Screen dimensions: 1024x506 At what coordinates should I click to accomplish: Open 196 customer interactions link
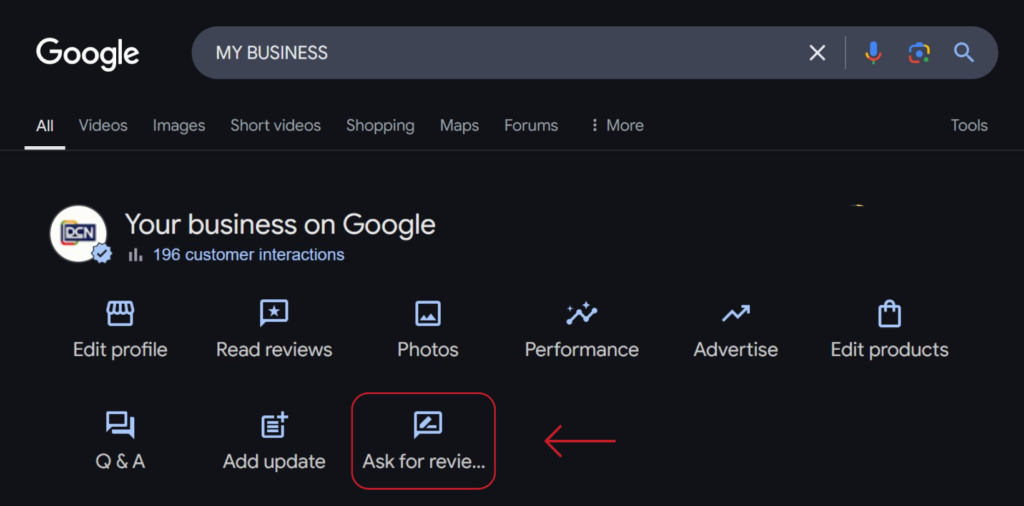[x=248, y=255]
